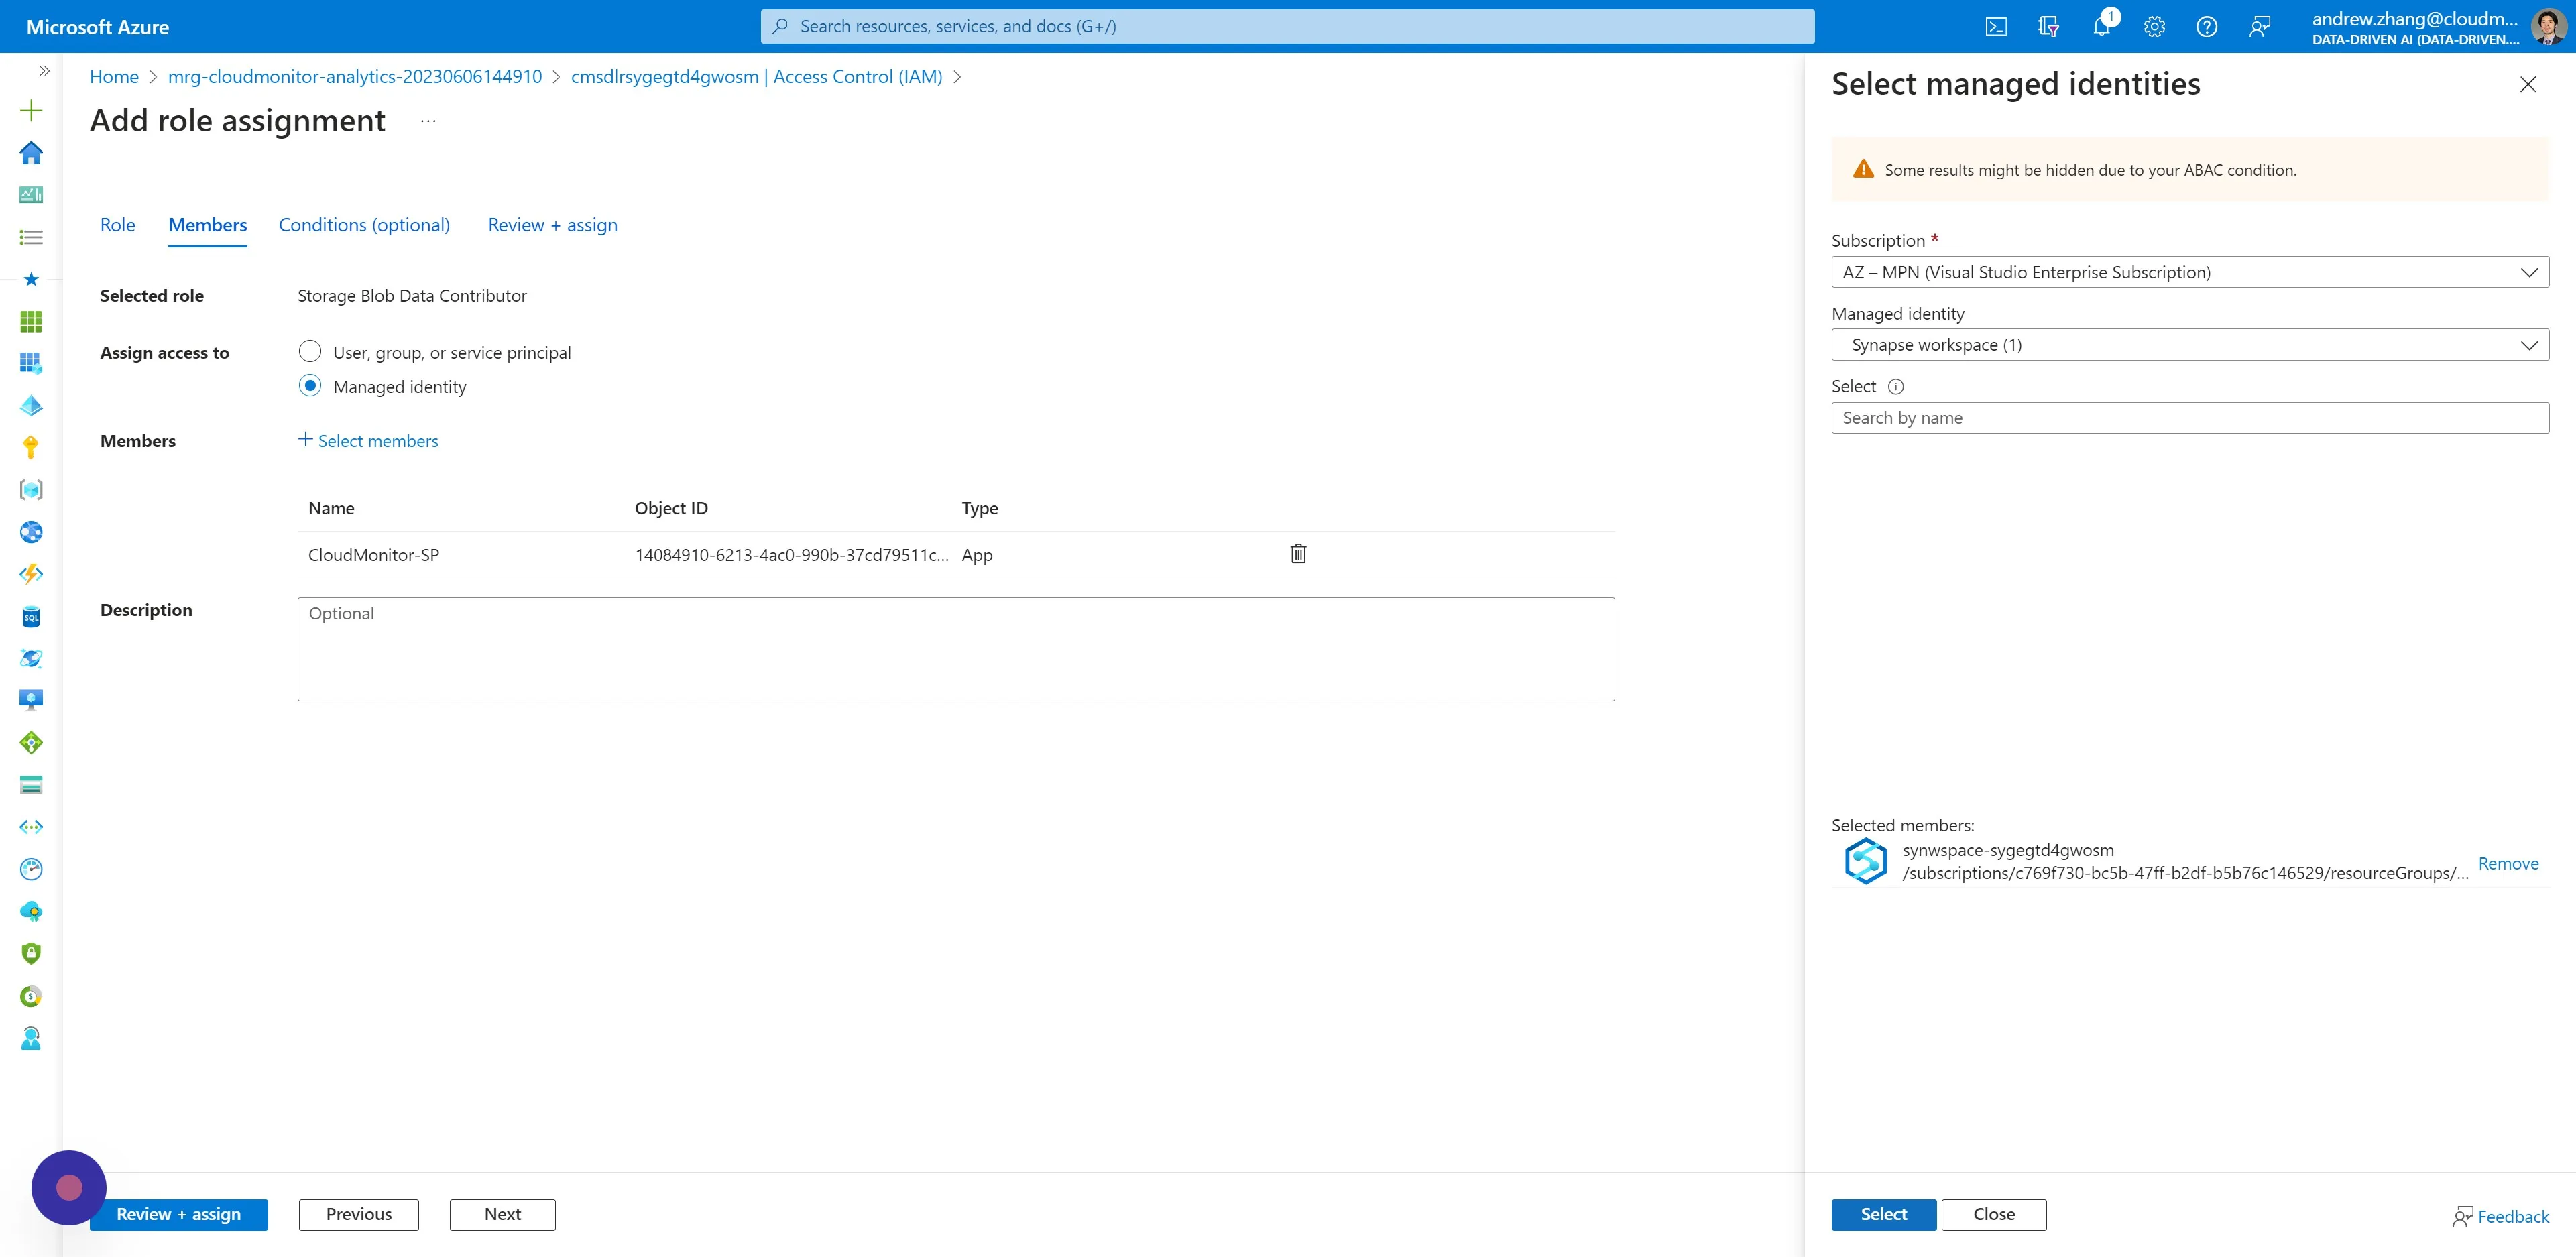Image resolution: width=2576 pixels, height=1257 pixels.
Task: Switch to the Review + assign tab
Action: tap(552, 225)
